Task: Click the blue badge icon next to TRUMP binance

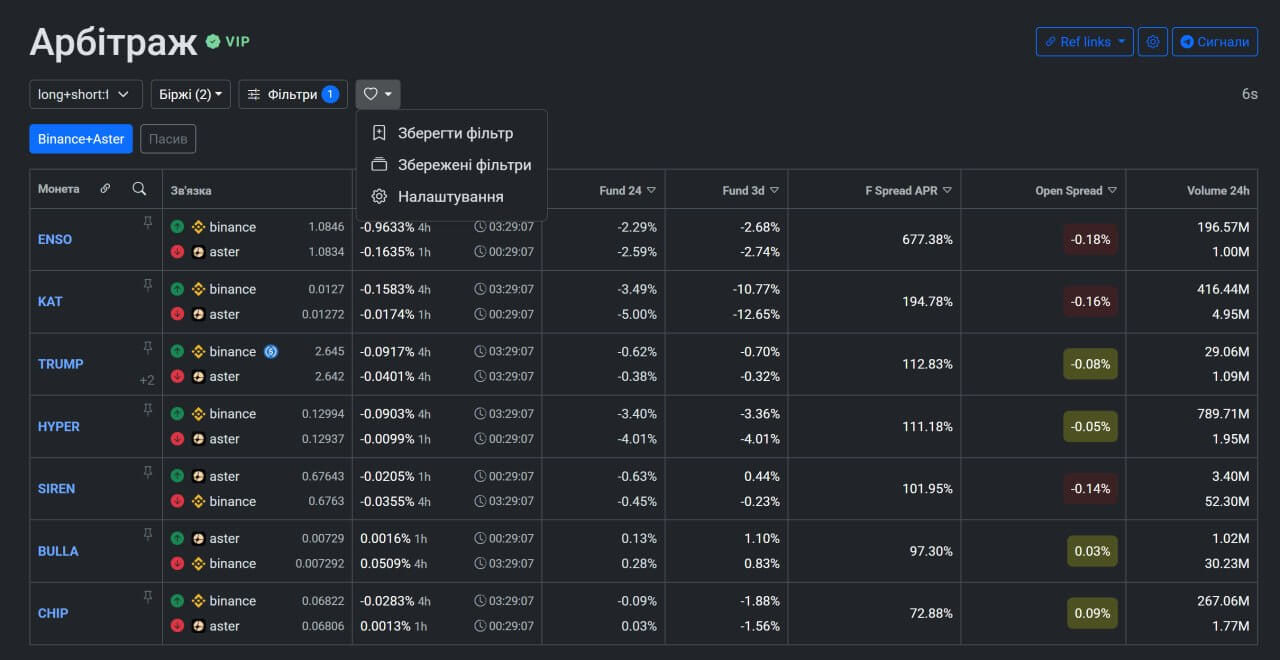Action: [271, 352]
